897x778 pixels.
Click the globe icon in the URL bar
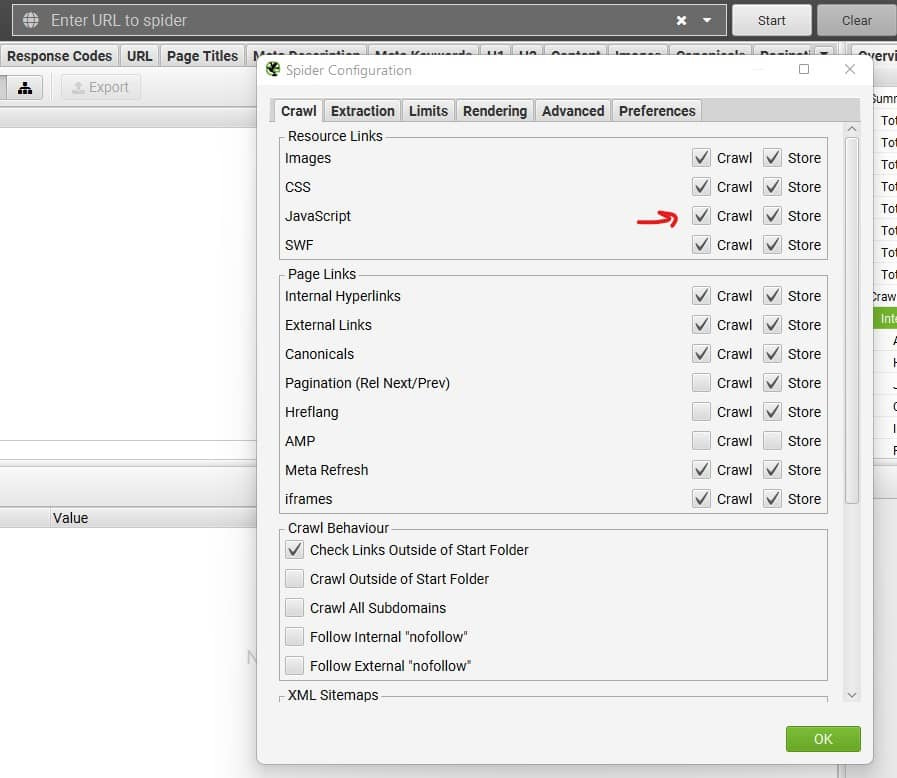(x=30, y=20)
